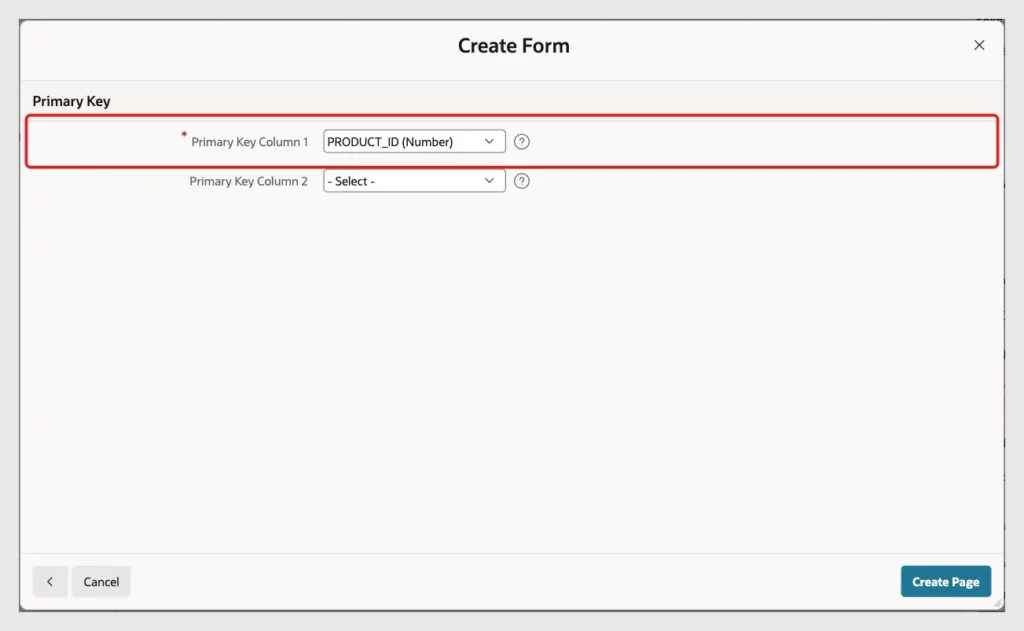
Task: Close the Create Form dialog
Action: click(979, 45)
